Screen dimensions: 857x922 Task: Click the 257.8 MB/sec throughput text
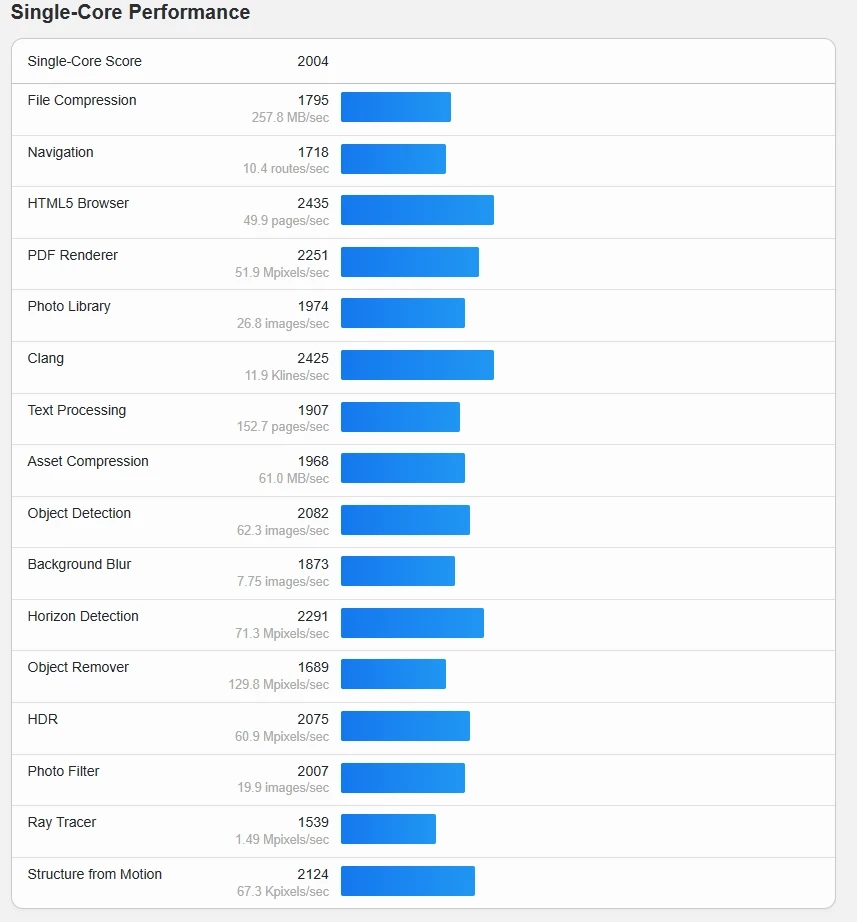coord(290,117)
